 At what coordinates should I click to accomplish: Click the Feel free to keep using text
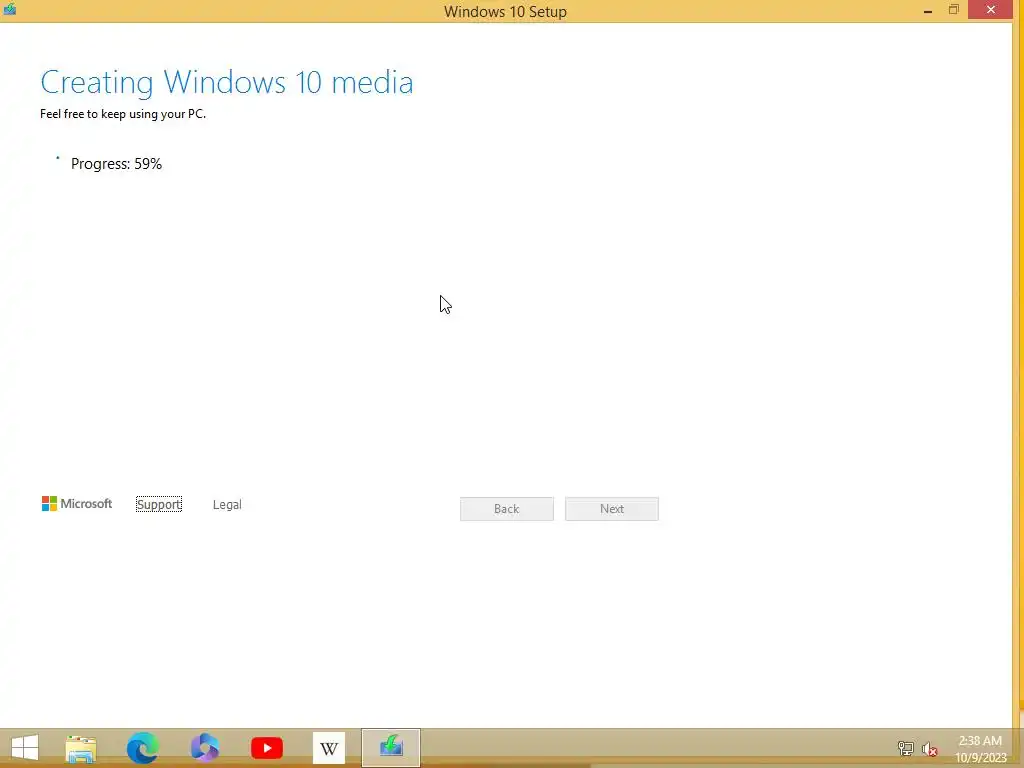click(x=123, y=114)
